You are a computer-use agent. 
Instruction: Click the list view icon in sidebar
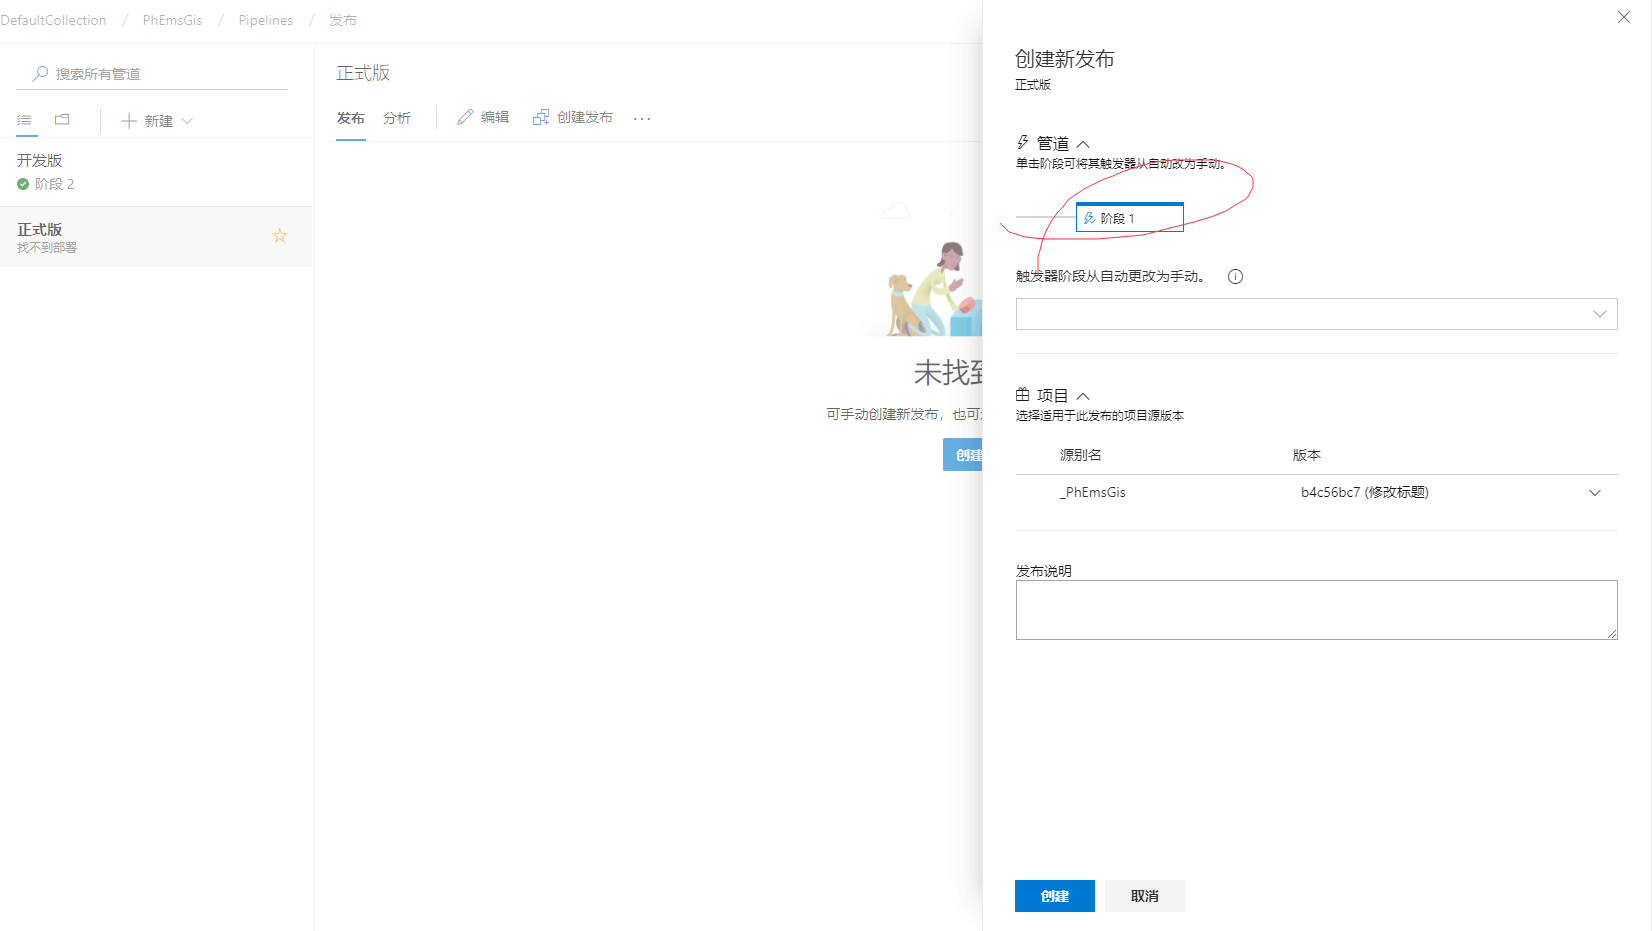(25, 120)
